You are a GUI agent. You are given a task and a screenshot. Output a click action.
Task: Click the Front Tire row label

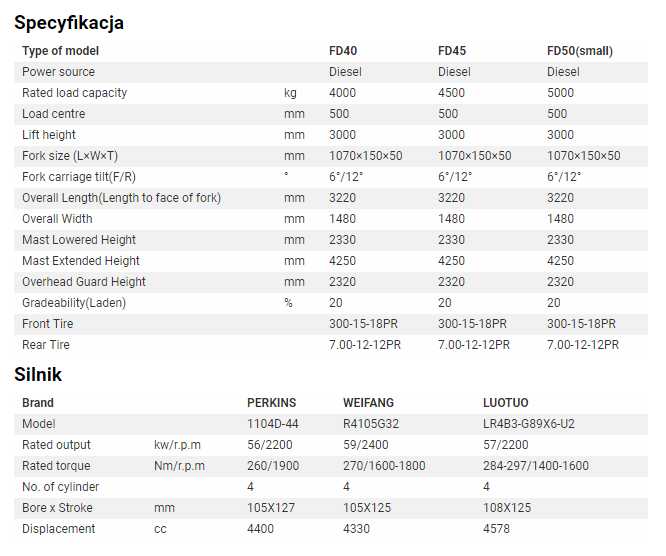coord(48,324)
